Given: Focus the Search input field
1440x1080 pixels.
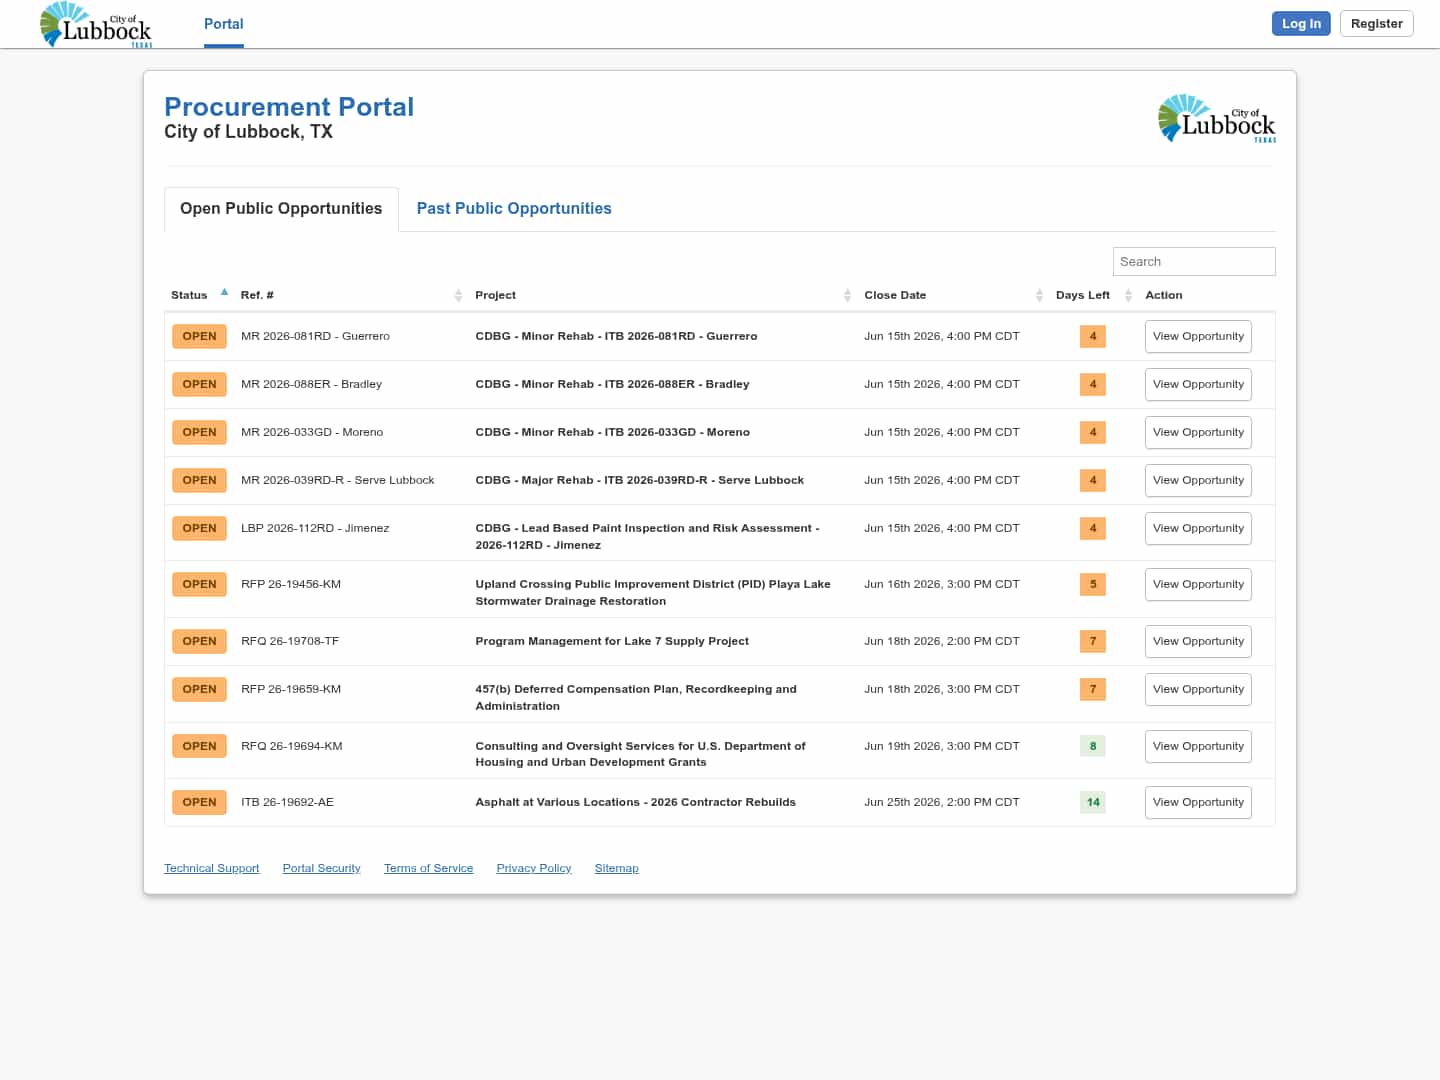Looking at the screenshot, I should pos(1194,262).
